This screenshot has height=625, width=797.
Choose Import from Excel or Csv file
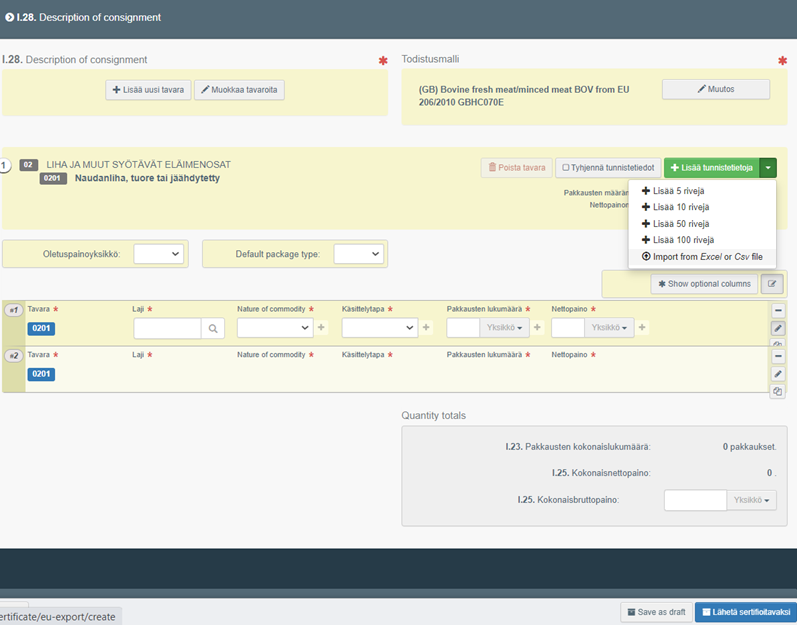pos(701,257)
